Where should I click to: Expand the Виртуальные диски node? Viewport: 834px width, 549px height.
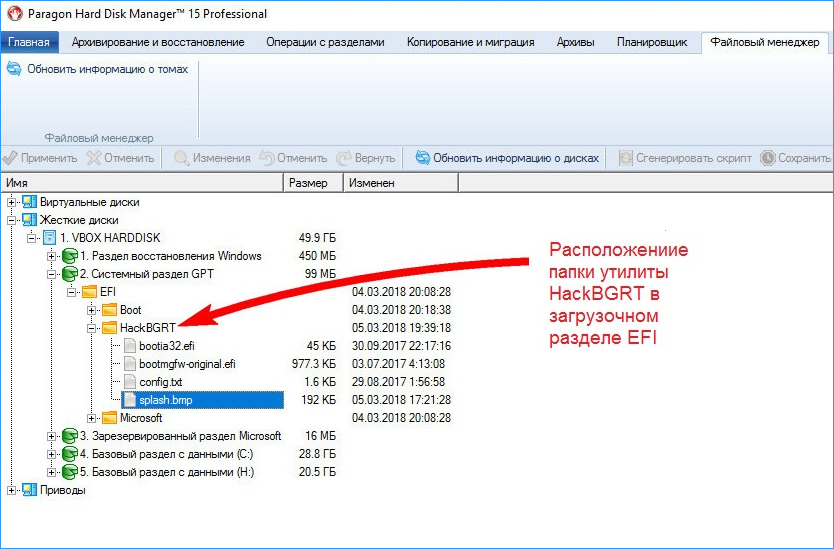pyautogui.click(x=11, y=202)
